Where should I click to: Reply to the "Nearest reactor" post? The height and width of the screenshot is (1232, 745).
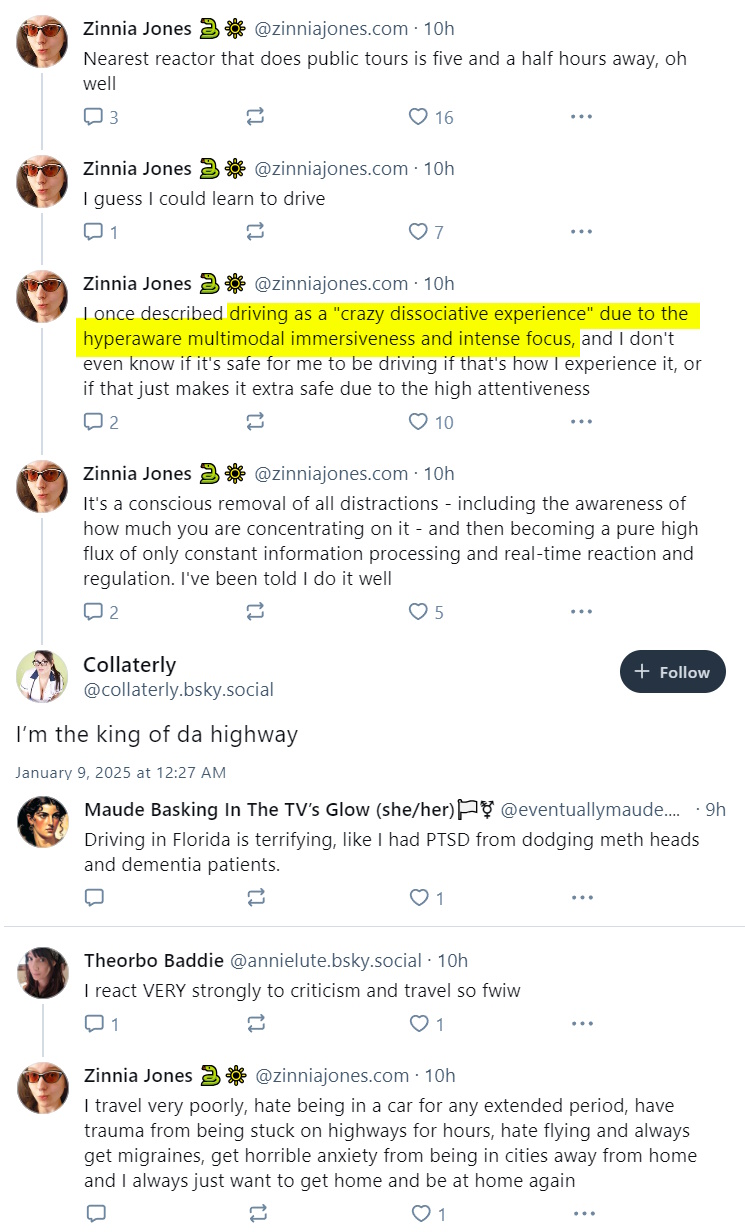(x=100, y=117)
